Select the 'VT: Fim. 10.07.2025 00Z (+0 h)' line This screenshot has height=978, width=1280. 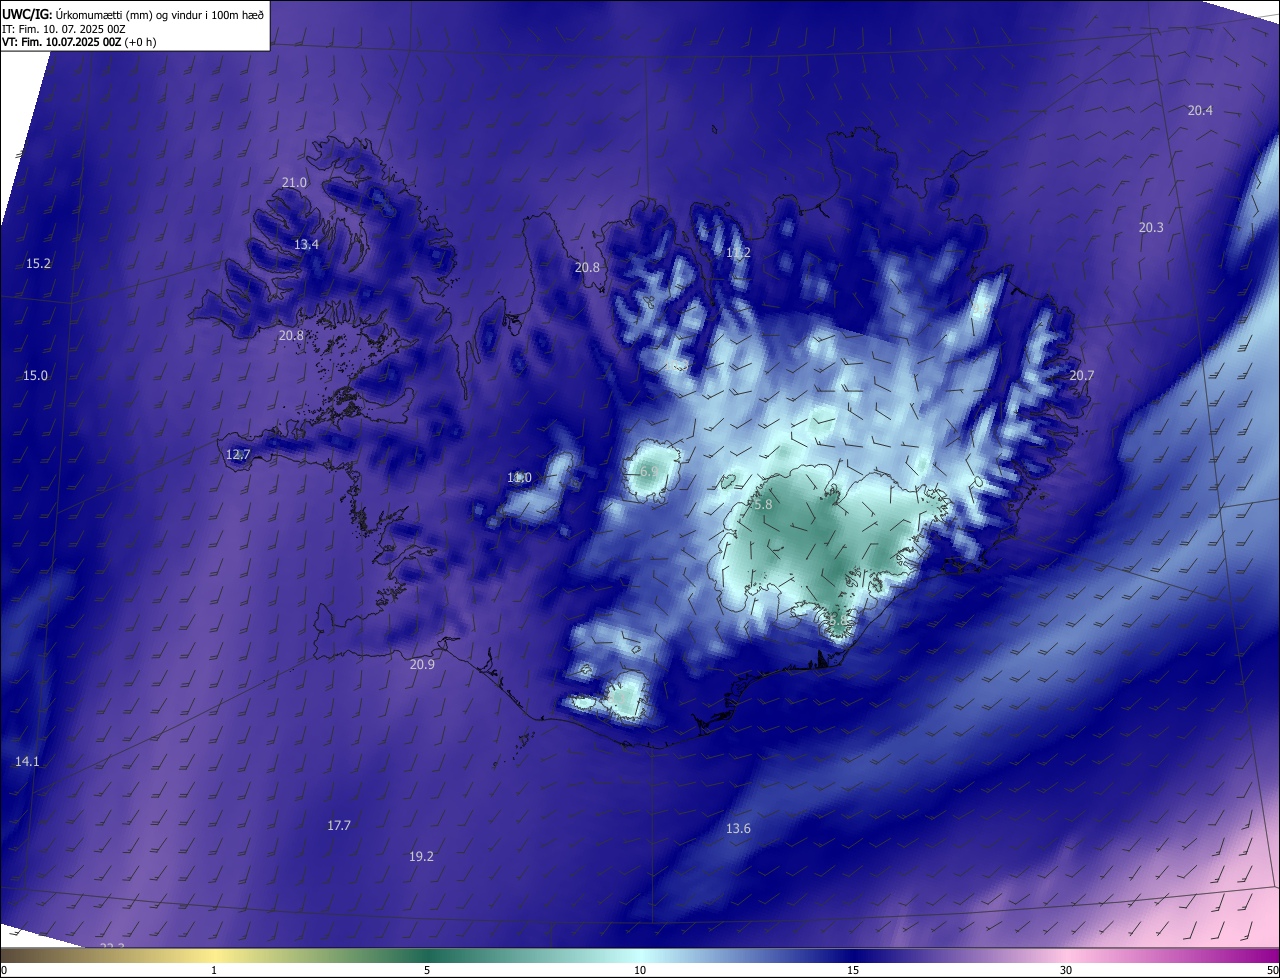80,42
